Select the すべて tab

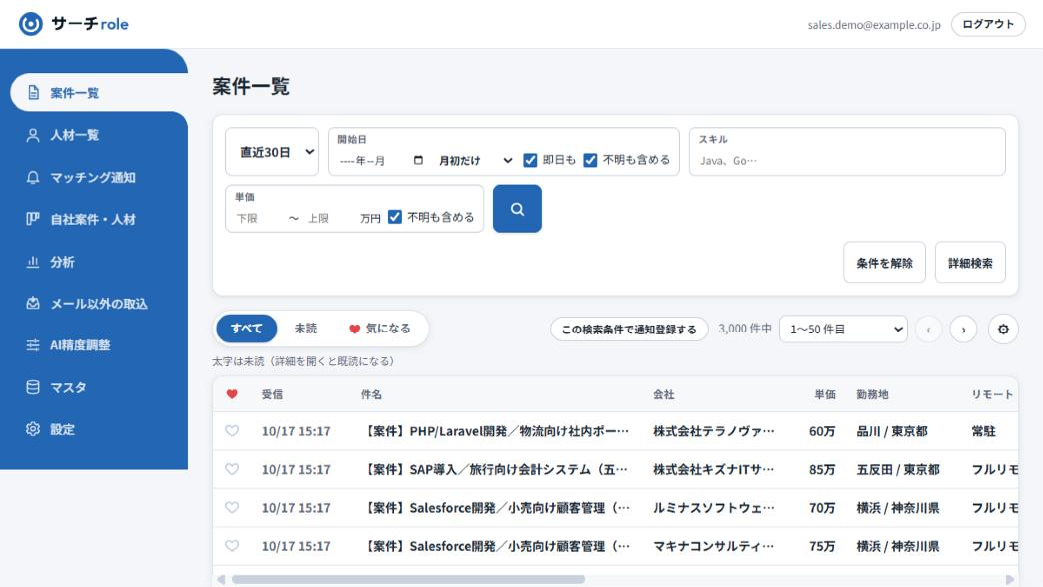point(247,328)
